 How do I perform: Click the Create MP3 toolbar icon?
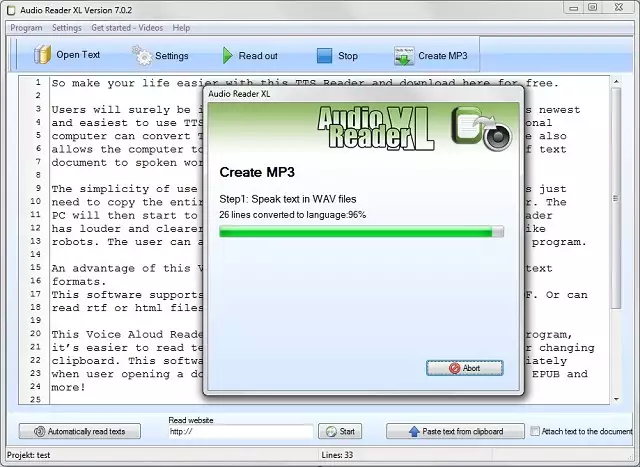coord(404,55)
